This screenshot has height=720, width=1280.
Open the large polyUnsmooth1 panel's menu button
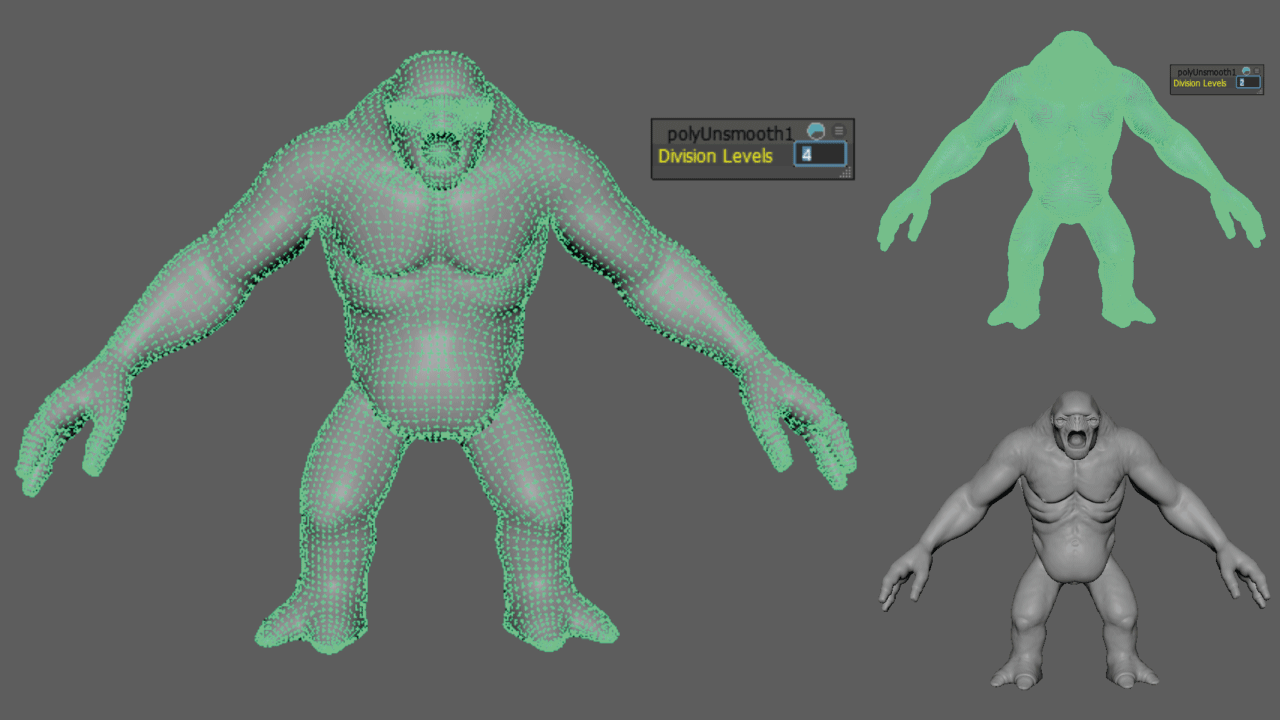839,131
